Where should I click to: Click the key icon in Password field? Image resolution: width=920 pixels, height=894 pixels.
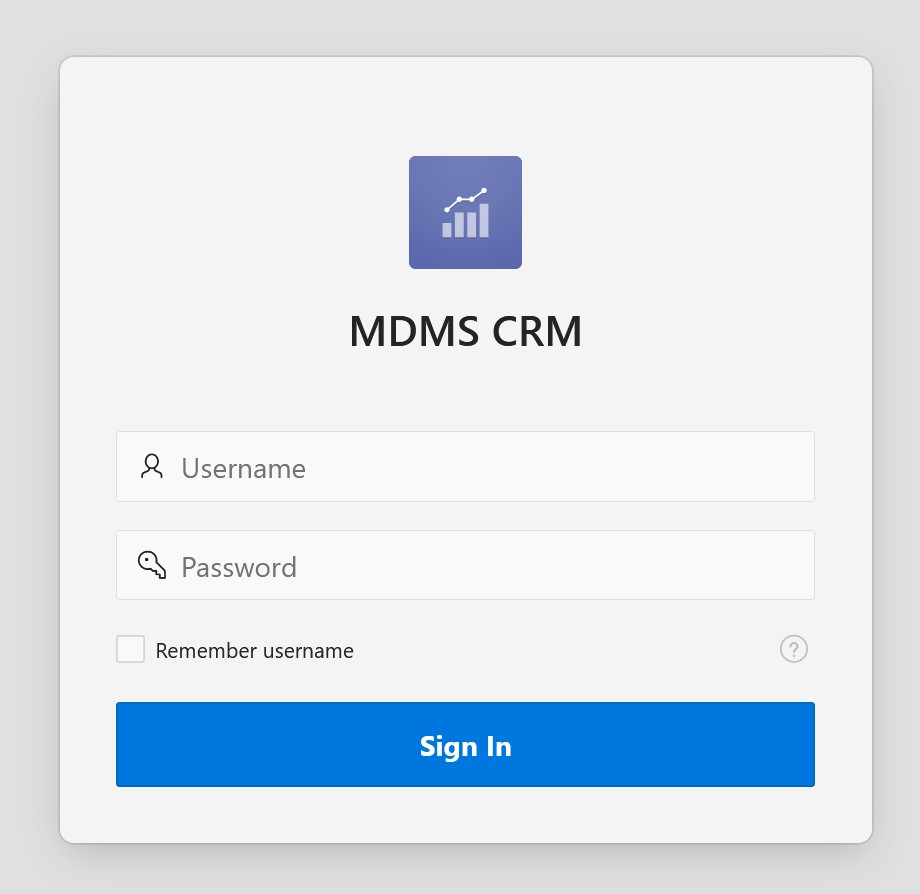coord(152,565)
